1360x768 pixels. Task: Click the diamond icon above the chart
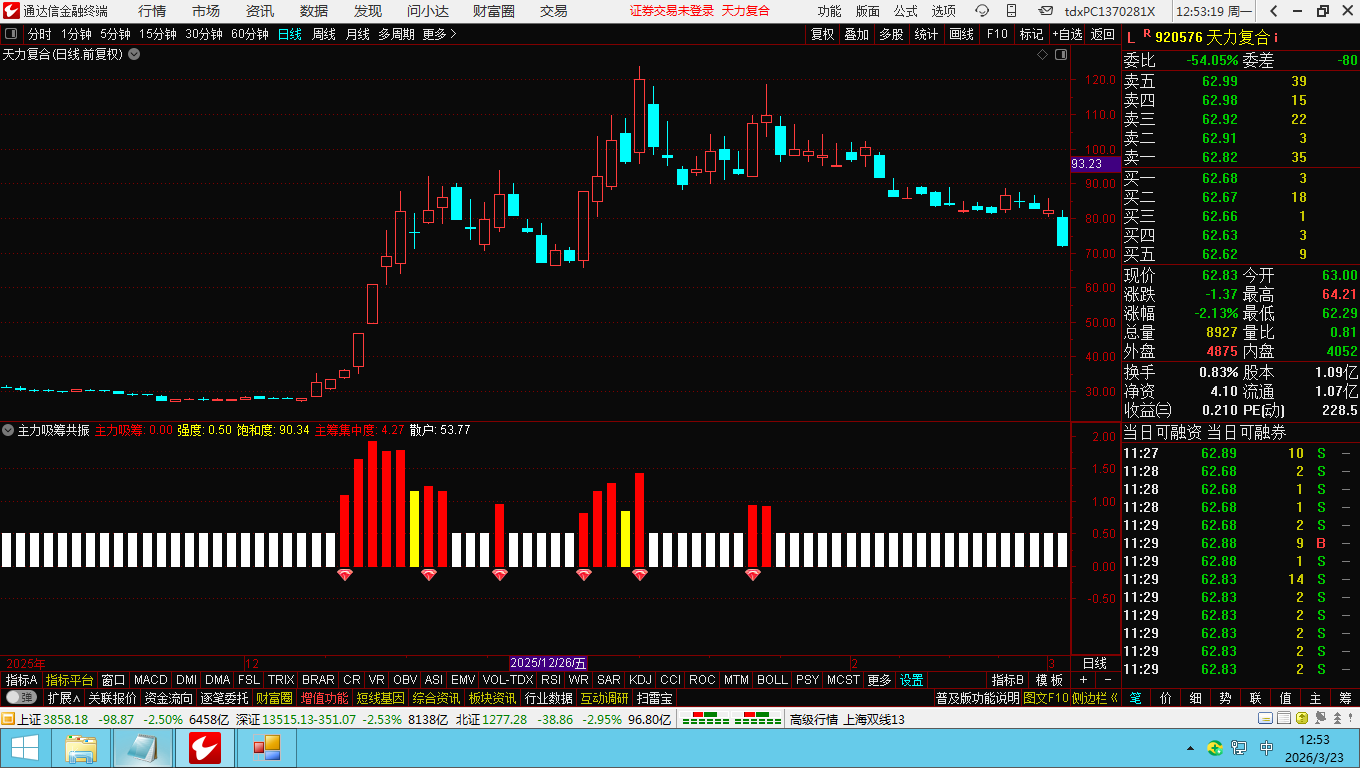[x=1040, y=54]
